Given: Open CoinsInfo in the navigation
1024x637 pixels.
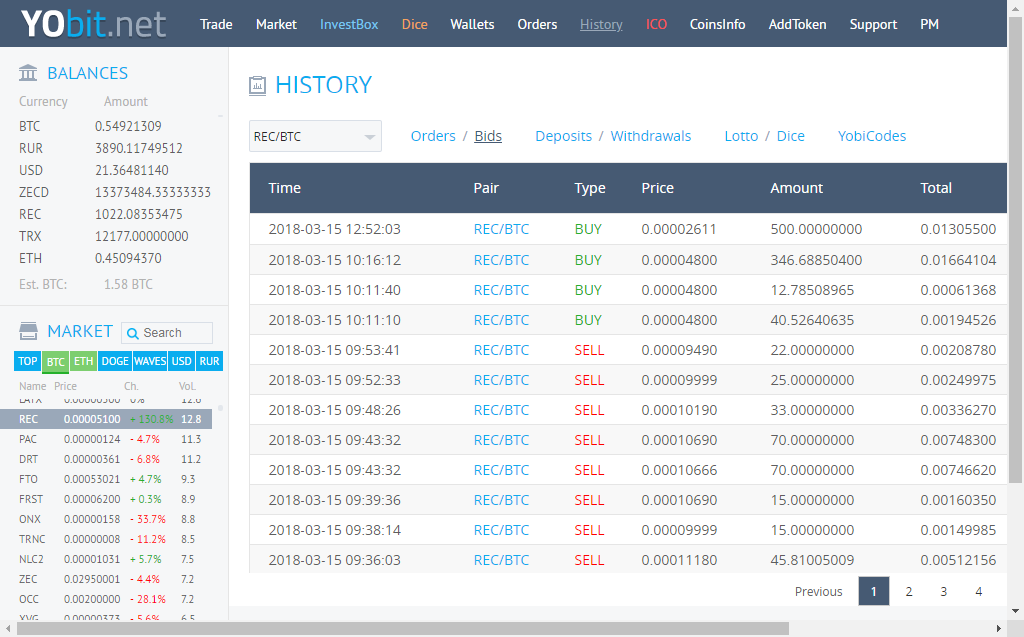Looking at the screenshot, I should click(x=718, y=24).
